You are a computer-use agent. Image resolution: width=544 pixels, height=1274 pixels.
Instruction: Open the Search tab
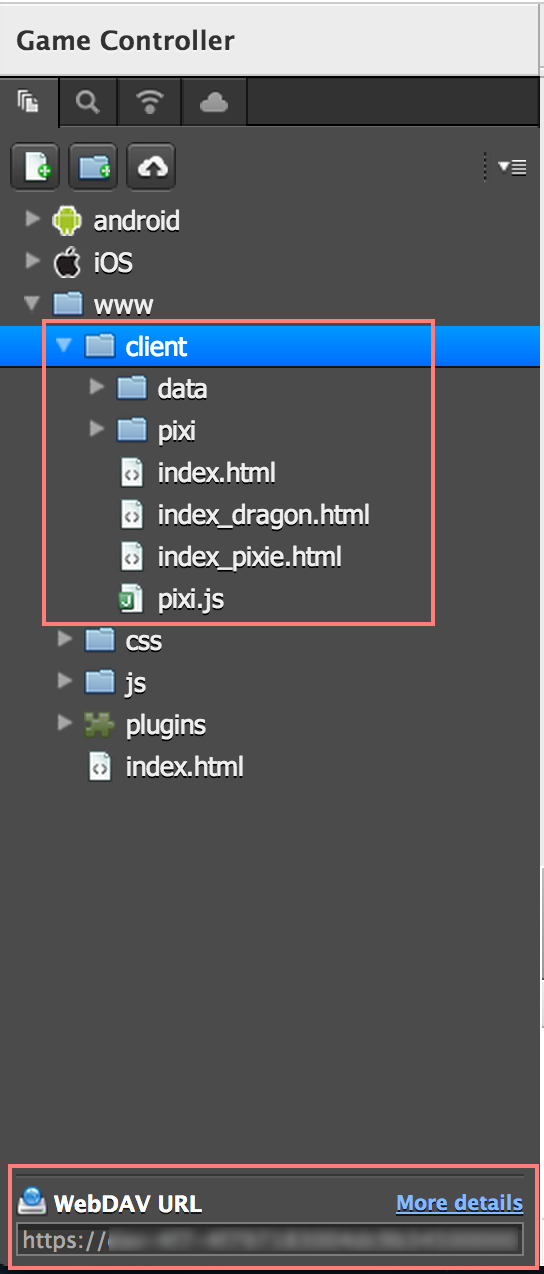(89, 102)
